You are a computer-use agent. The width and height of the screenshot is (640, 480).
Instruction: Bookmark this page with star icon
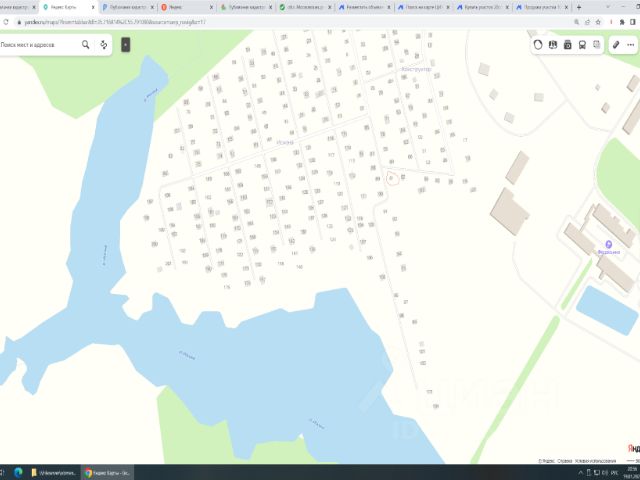click(598, 22)
